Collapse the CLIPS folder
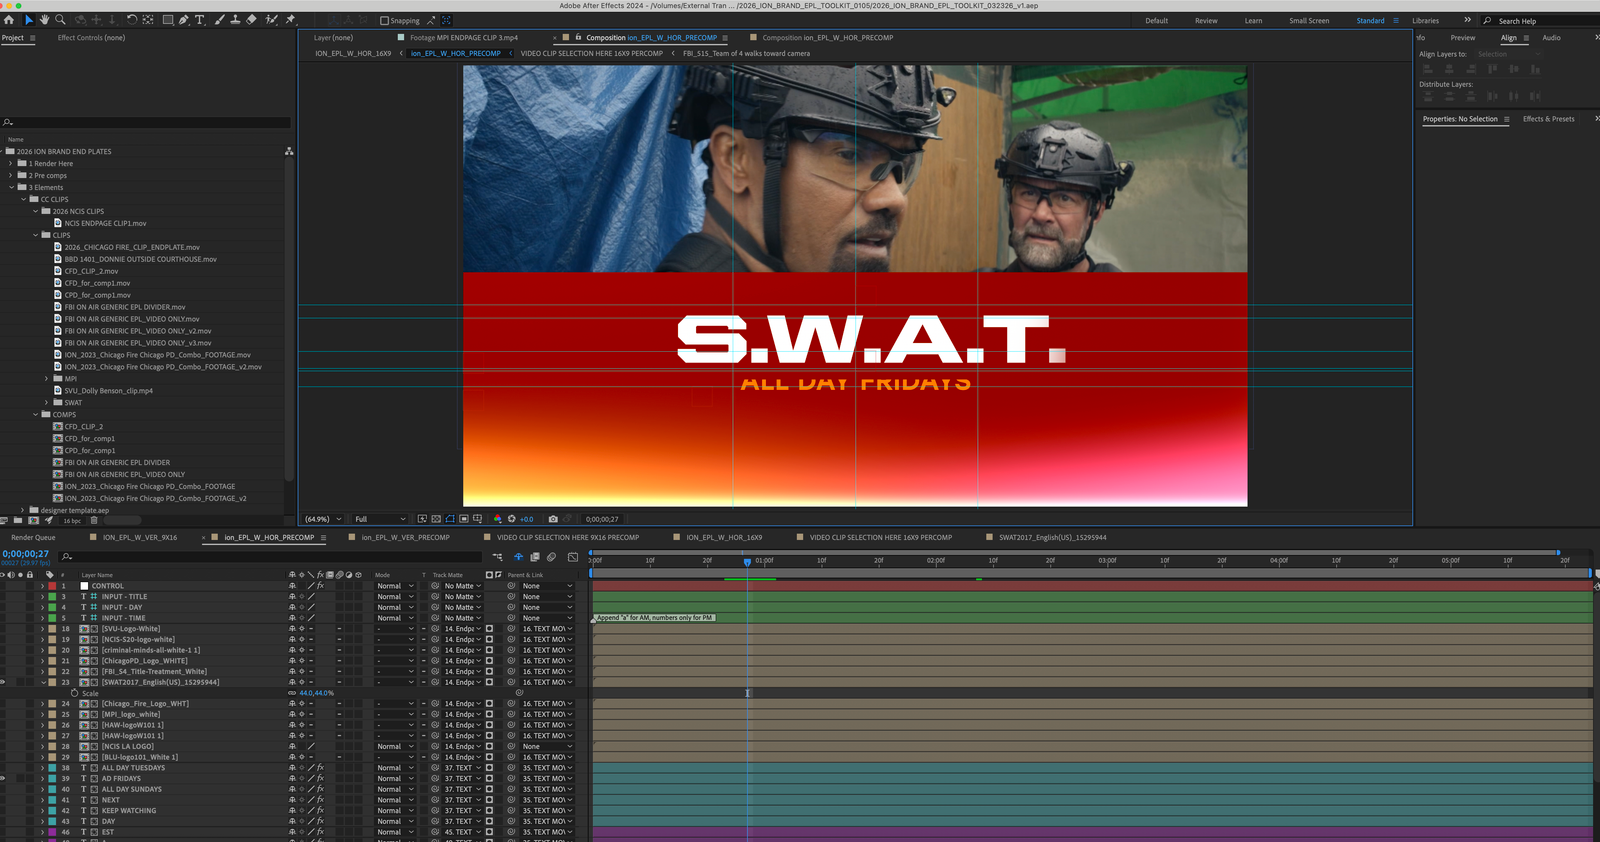The width and height of the screenshot is (1600, 842). [35, 235]
